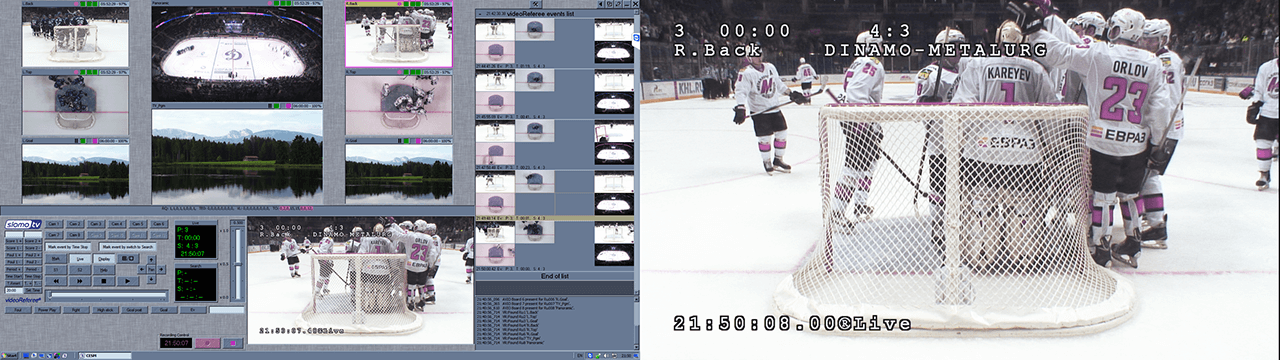1280x360 pixels.
Task: Click the Goal event button
Action: click(164, 310)
